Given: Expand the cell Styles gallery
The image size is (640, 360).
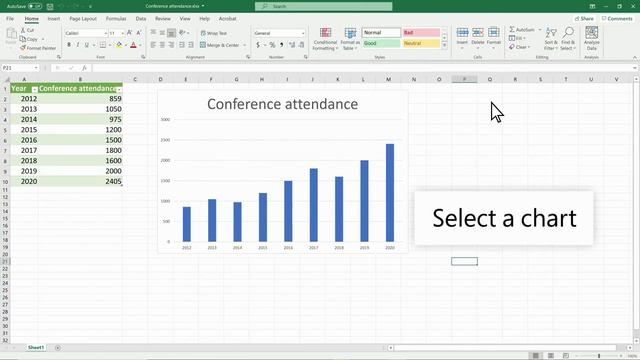Looking at the screenshot, I should point(444,47).
